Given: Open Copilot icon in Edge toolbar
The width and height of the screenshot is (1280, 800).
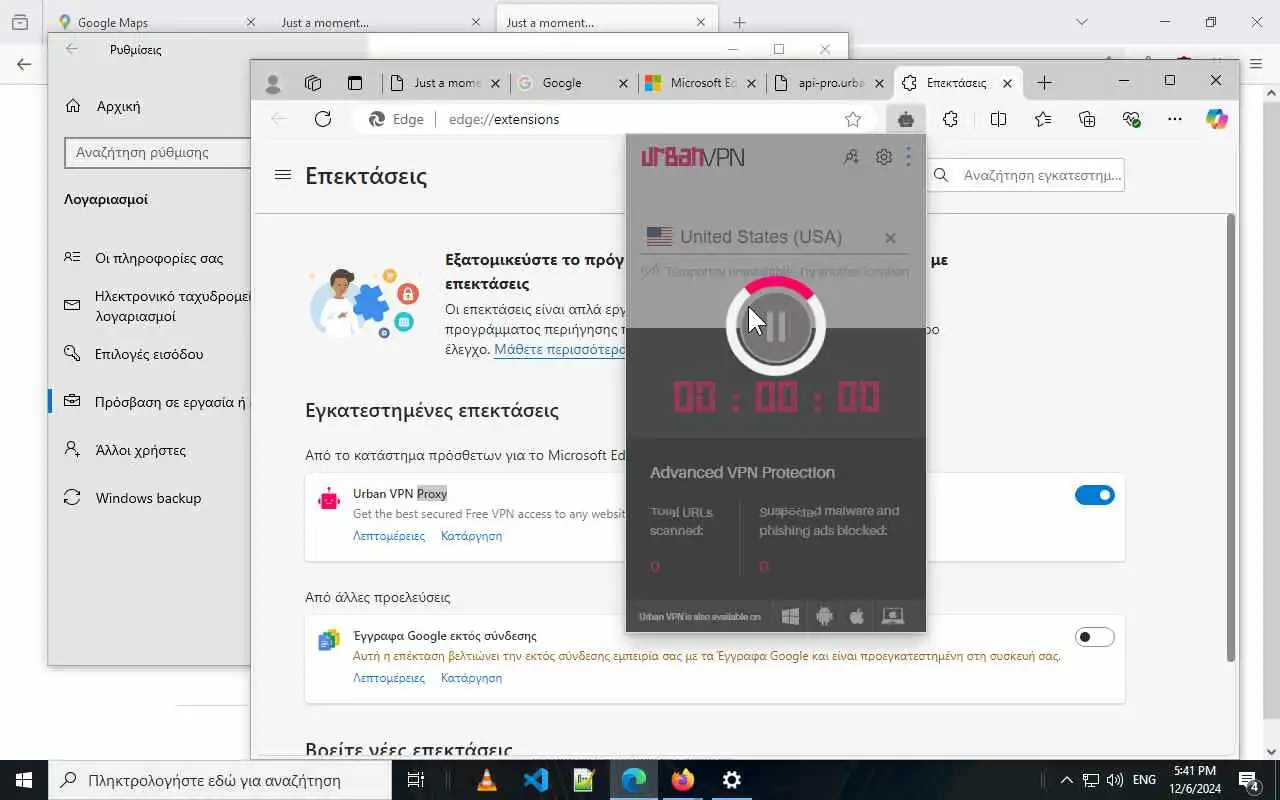Looking at the screenshot, I should (x=1216, y=119).
